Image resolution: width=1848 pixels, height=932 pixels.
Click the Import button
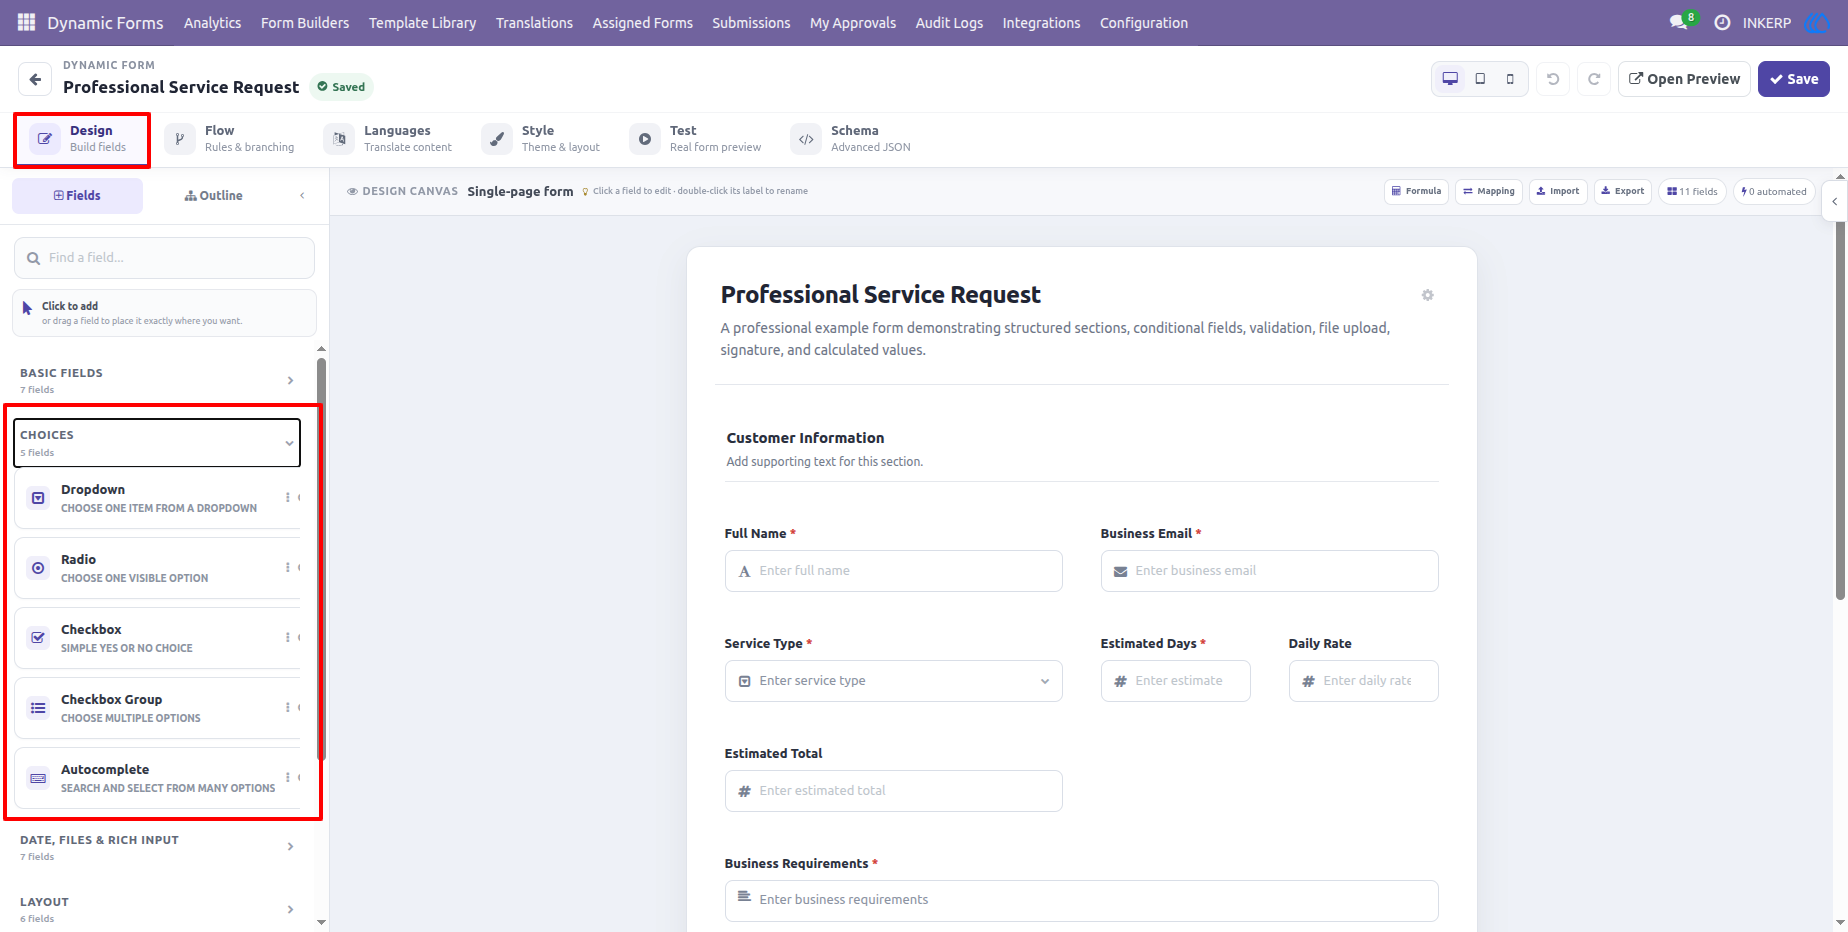coord(1558,191)
